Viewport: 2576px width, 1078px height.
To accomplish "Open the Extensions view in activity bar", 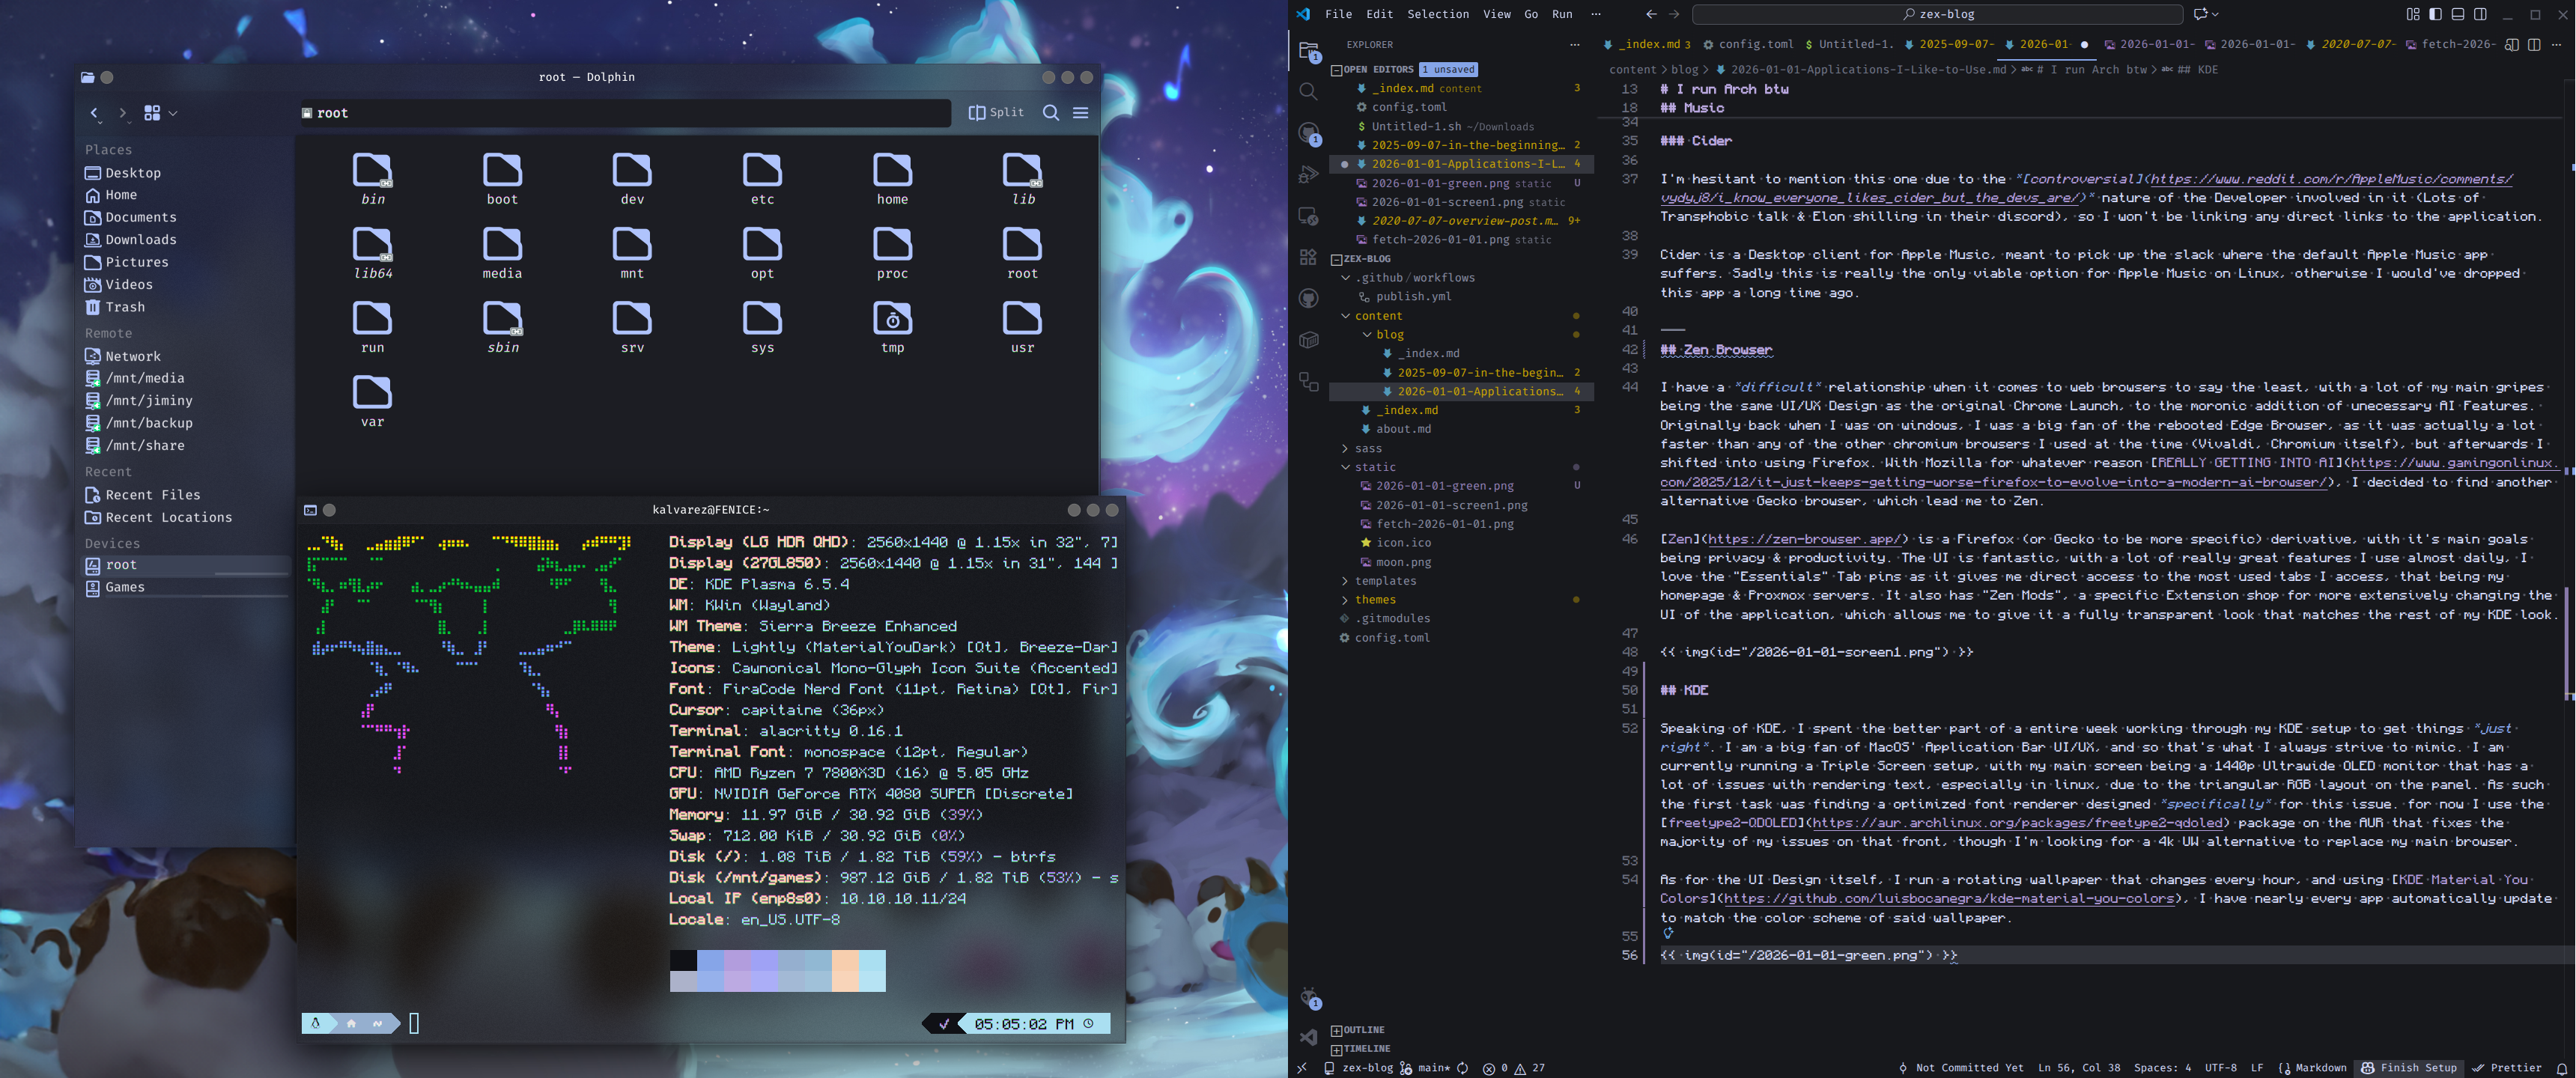I will (x=1308, y=257).
